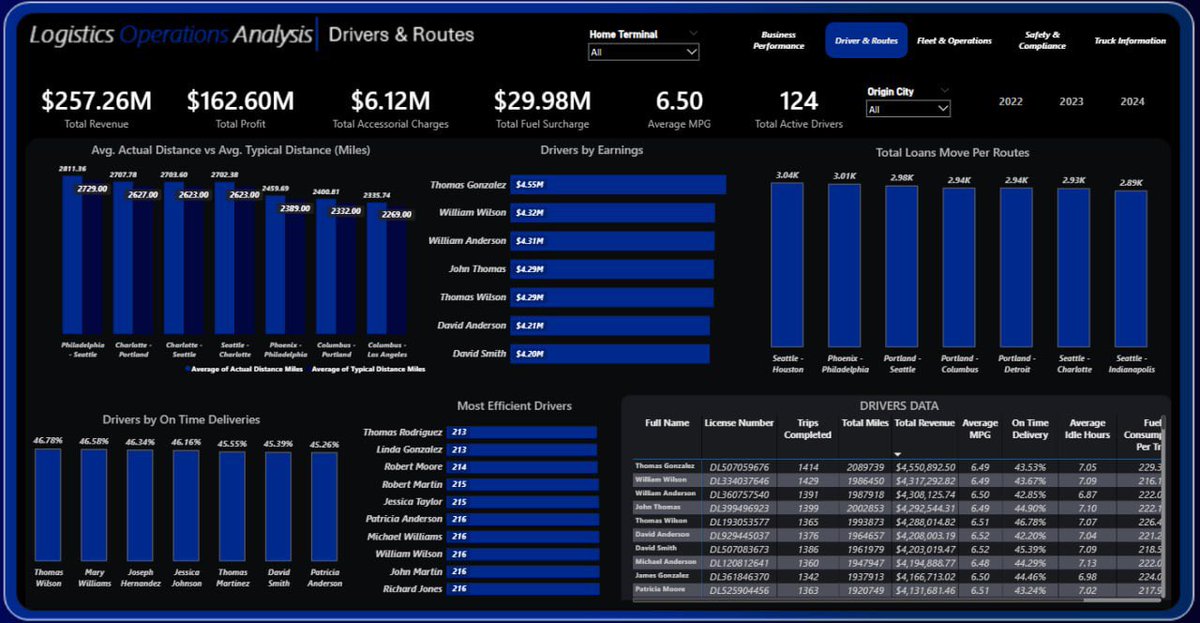Expand the Origin City dropdown box

point(908,109)
